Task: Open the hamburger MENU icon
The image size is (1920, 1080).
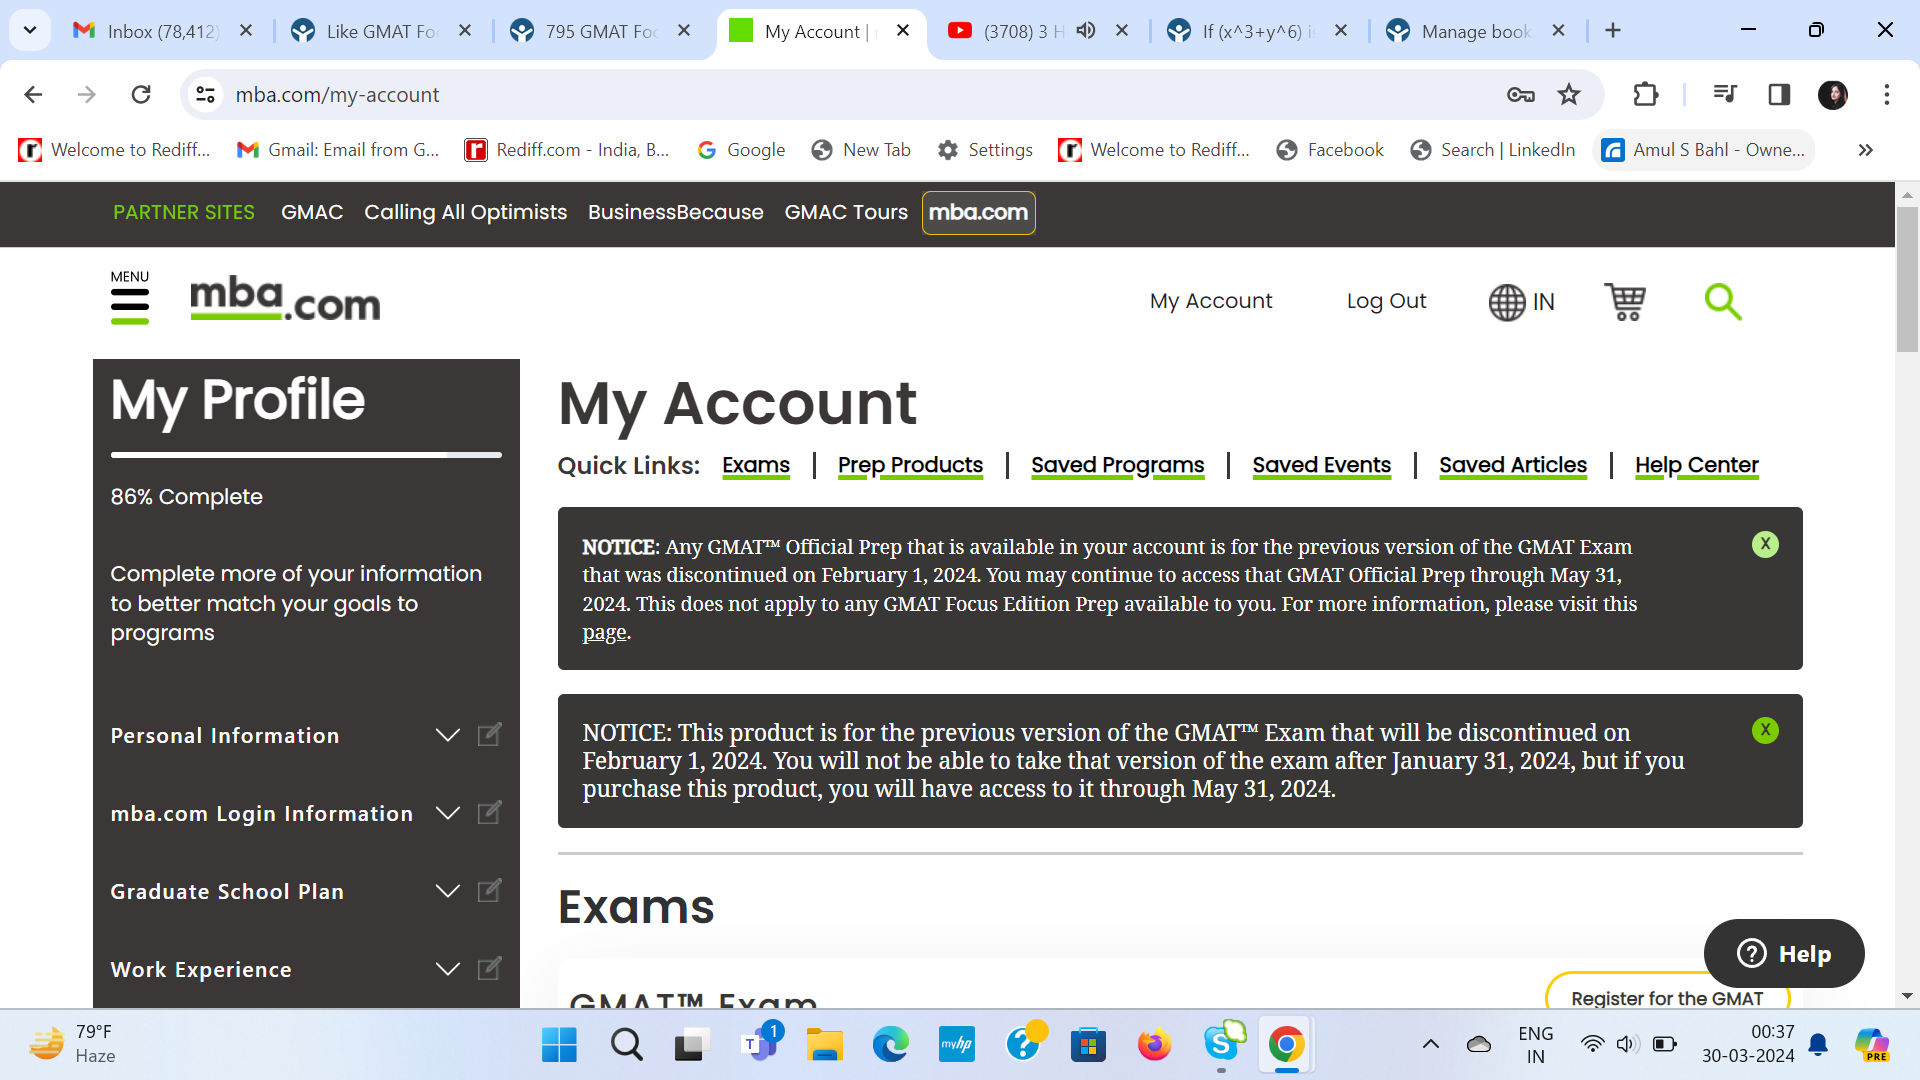Action: click(130, 306)
